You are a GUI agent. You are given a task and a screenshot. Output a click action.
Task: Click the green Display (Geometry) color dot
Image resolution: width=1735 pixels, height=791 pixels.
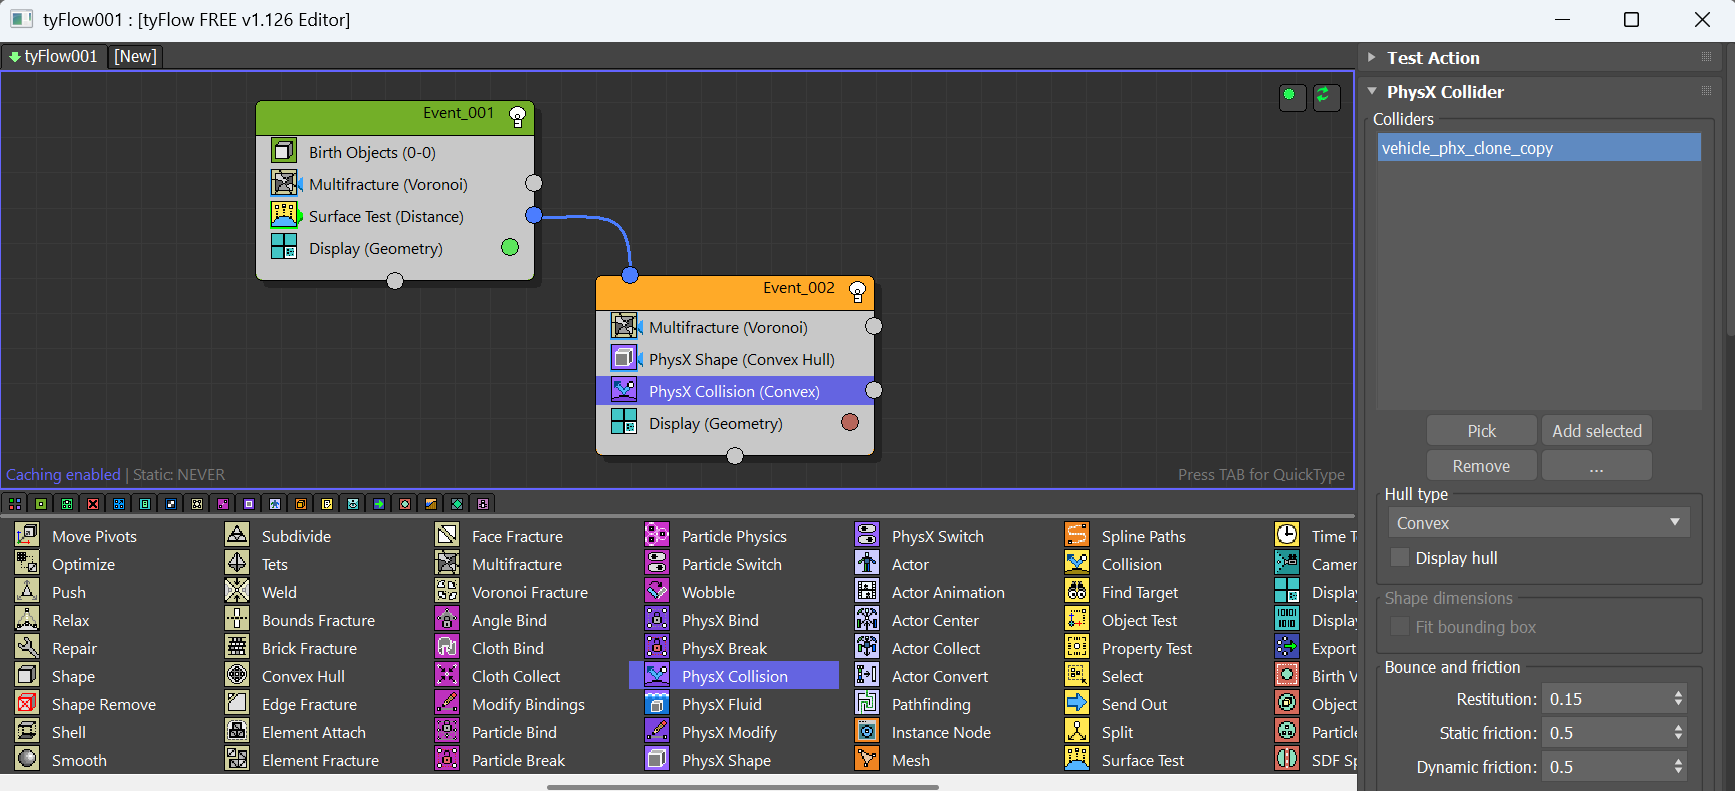(x=510, y=247)
